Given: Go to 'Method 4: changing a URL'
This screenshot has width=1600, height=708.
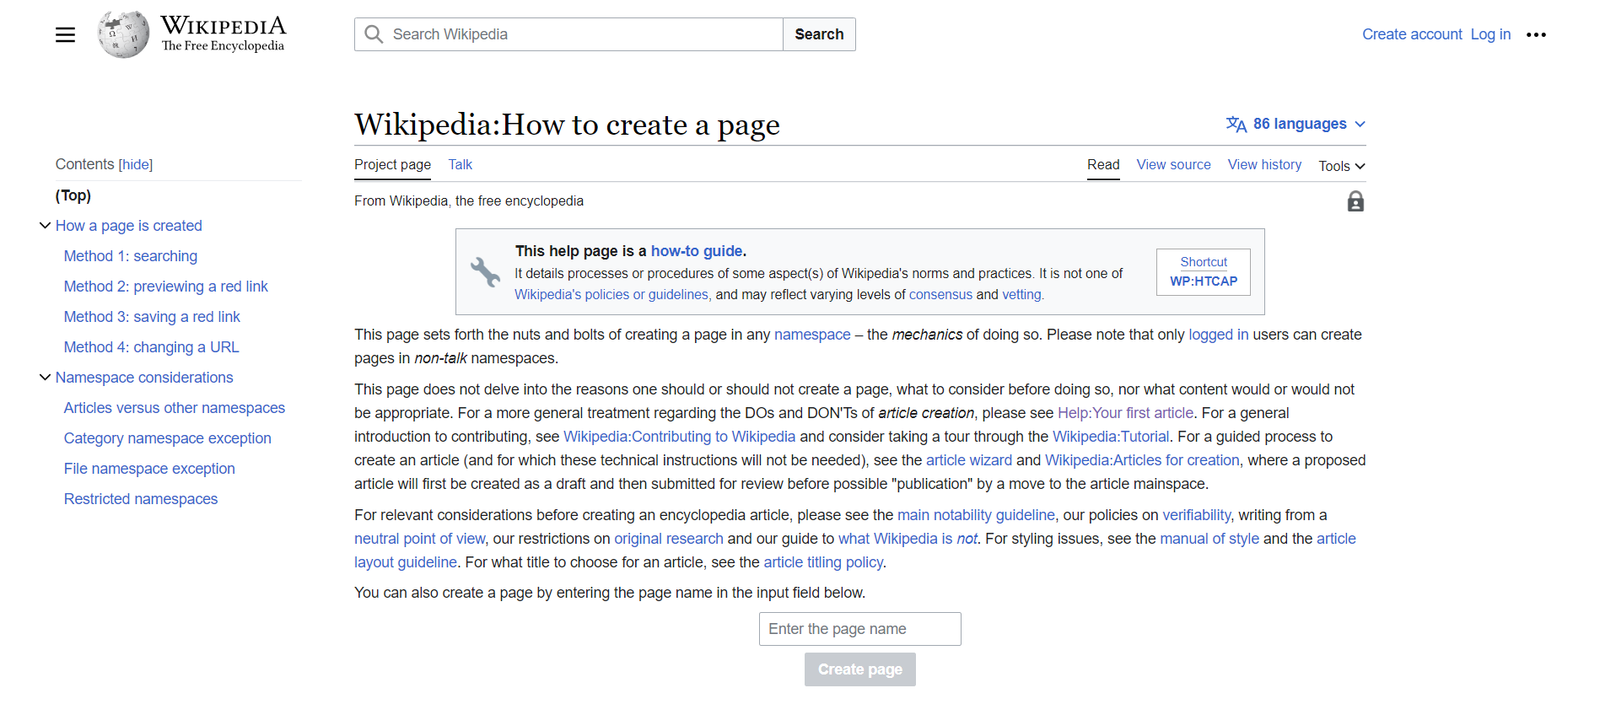Looking at the screenshot, I should 152,347.
